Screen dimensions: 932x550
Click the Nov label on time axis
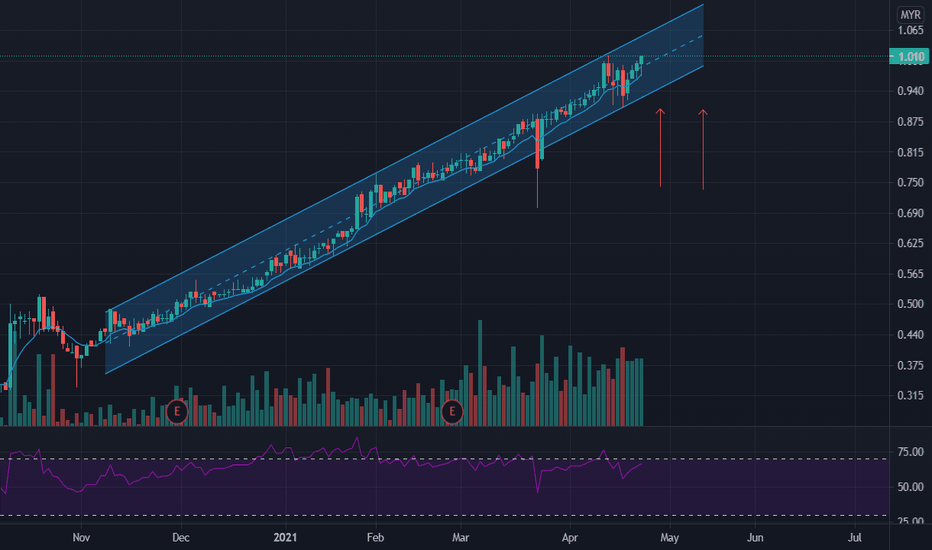pyautogui.click(x=81, y=538)
